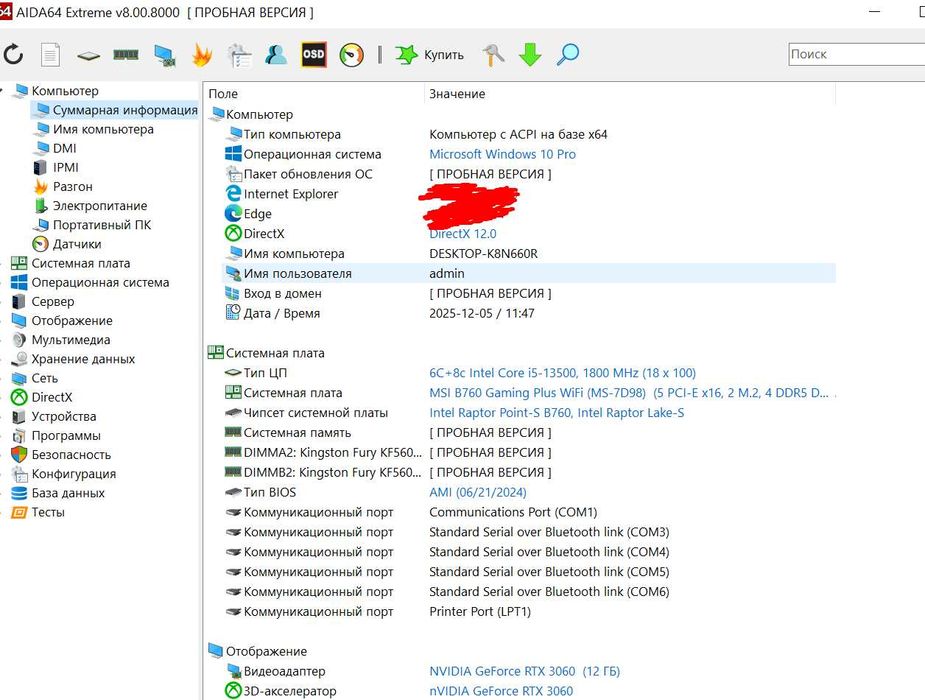Viewport: 925px width, 700px height.
Task: Open the memory module toolbar icon
Action: pyautogui.click(x=126, y=55)
